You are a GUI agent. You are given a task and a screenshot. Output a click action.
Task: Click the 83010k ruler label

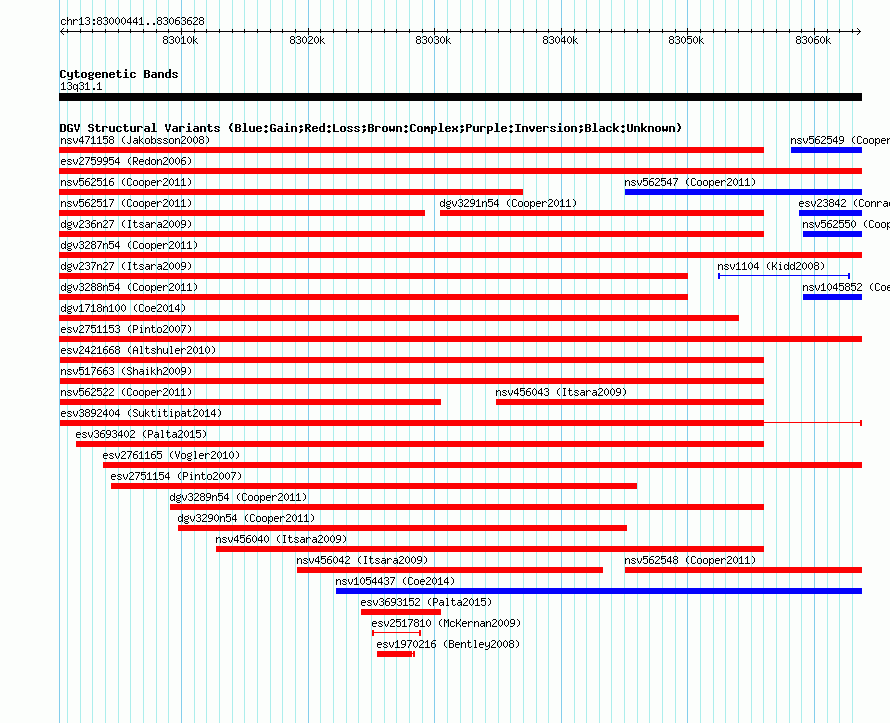coord(180,40)
